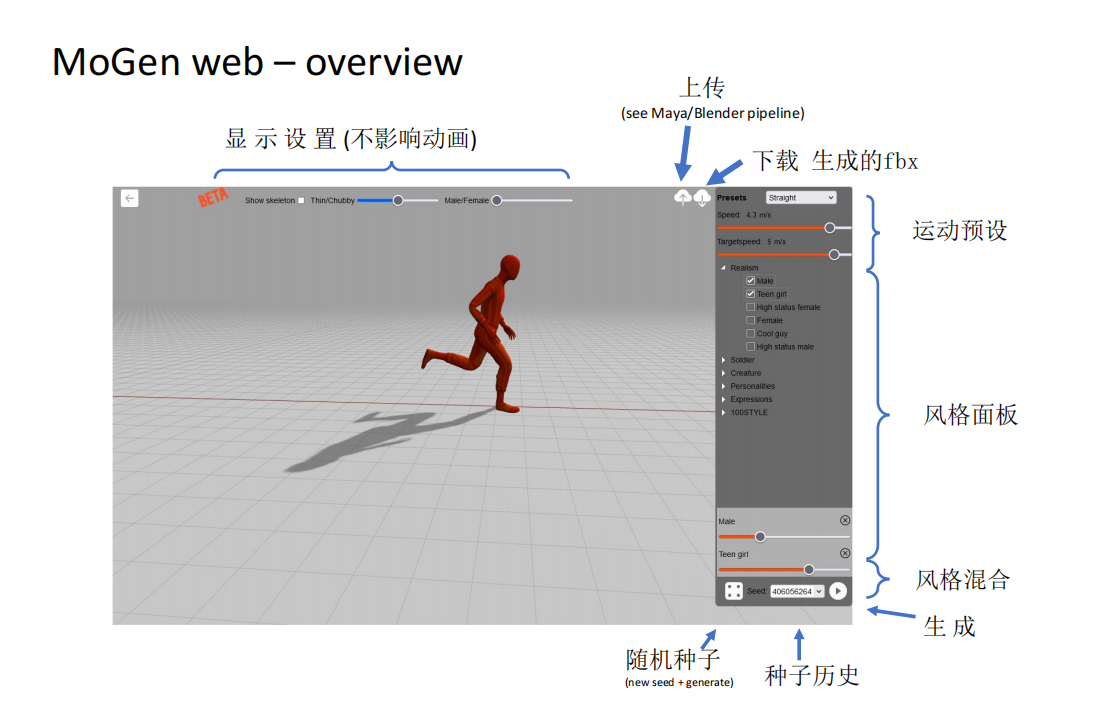The height and width of the screenshot is (701, 1109).
Task: Click the "Presets" label
Action: click(731, 198)
